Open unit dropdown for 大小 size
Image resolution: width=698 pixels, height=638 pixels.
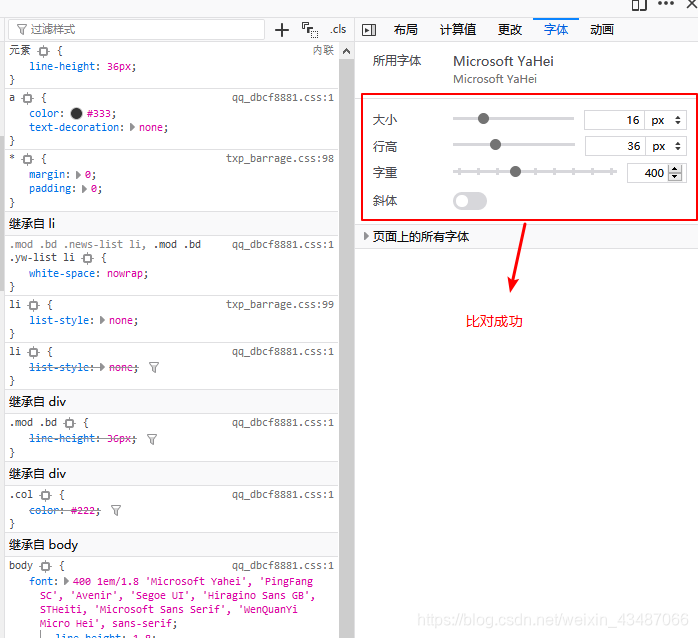666,120
